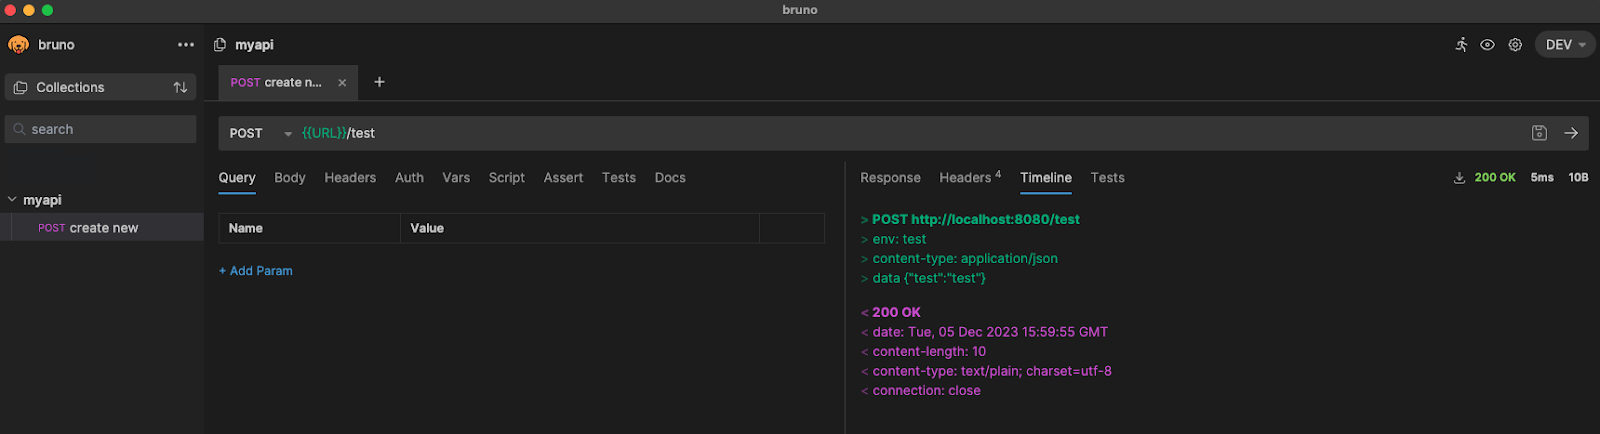This screenshot has width=1600, height=434.
Task: Click the request content-type: application/json line
Action: tap(959, 258)
